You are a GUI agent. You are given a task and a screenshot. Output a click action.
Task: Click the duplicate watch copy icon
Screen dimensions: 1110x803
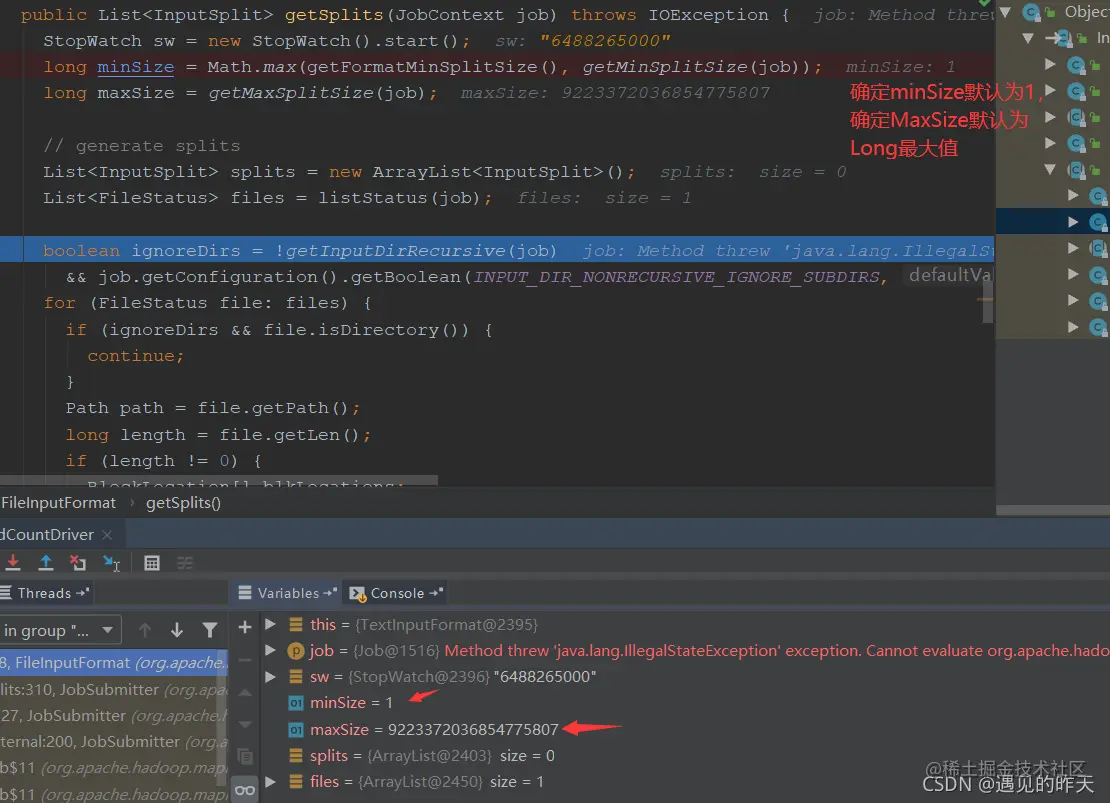click(x=245, y=756)
